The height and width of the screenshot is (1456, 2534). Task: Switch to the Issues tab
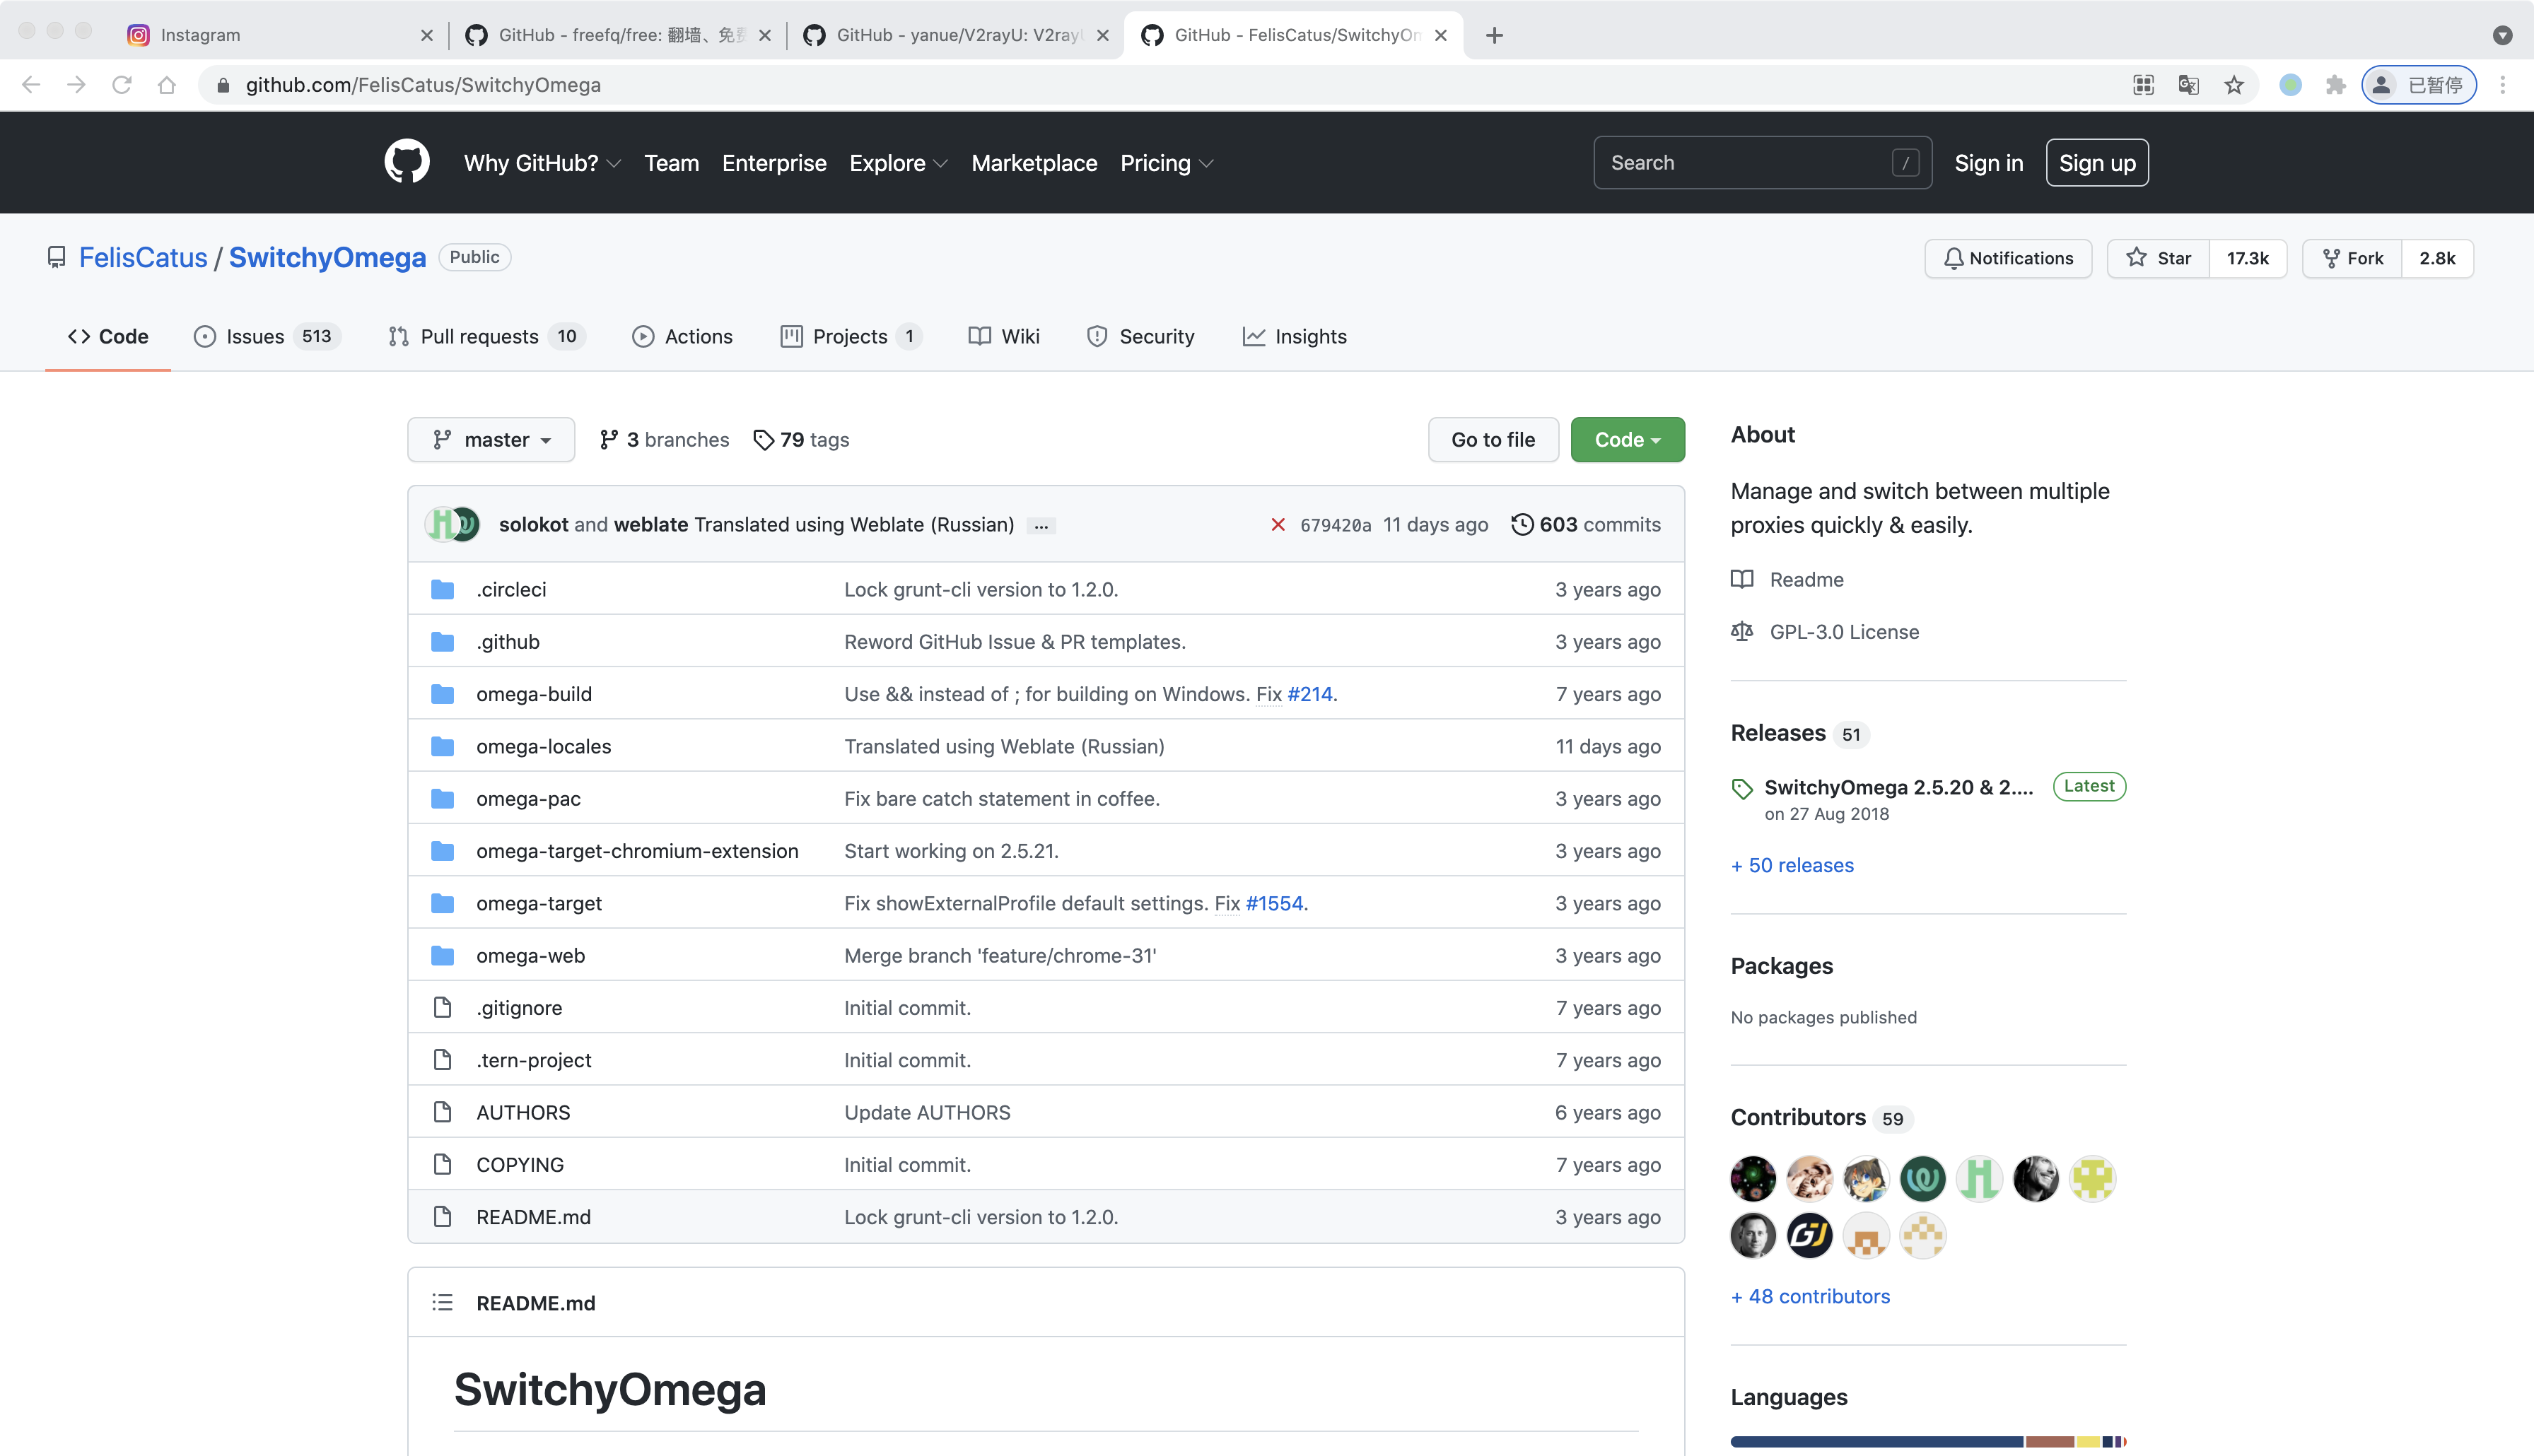tap(266, 336)
